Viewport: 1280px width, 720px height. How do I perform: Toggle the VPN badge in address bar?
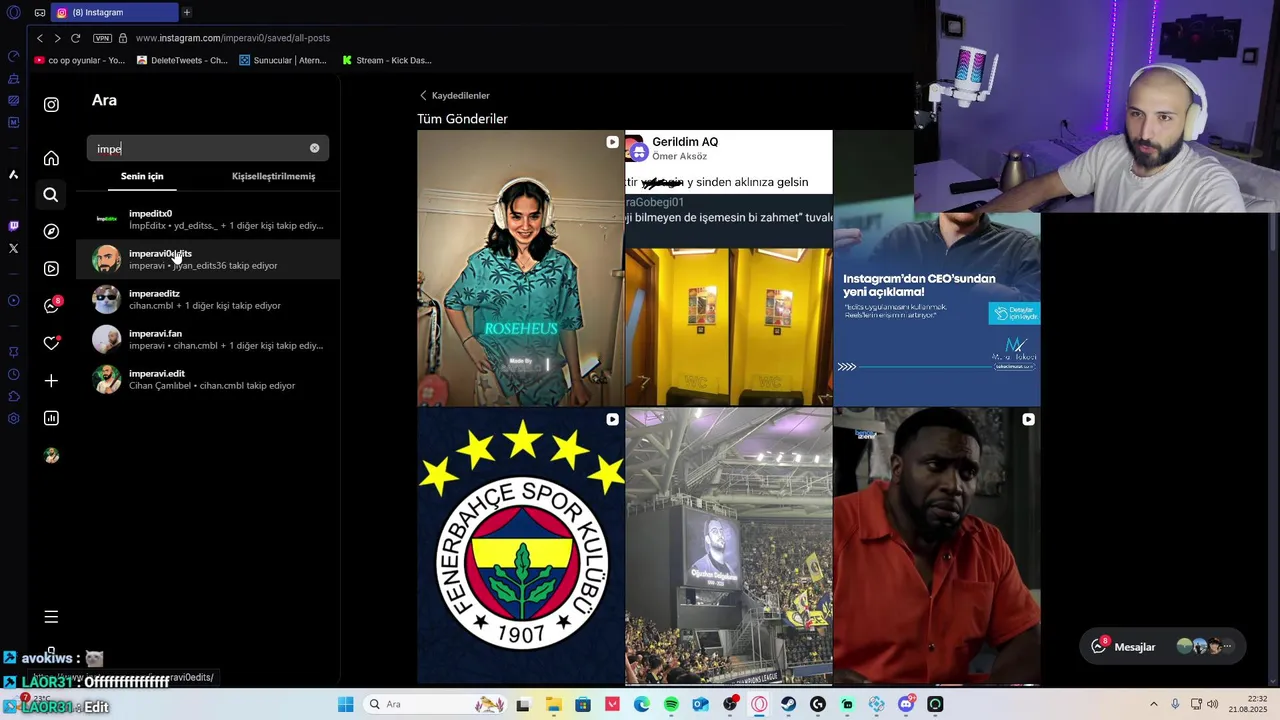(102, 38)
